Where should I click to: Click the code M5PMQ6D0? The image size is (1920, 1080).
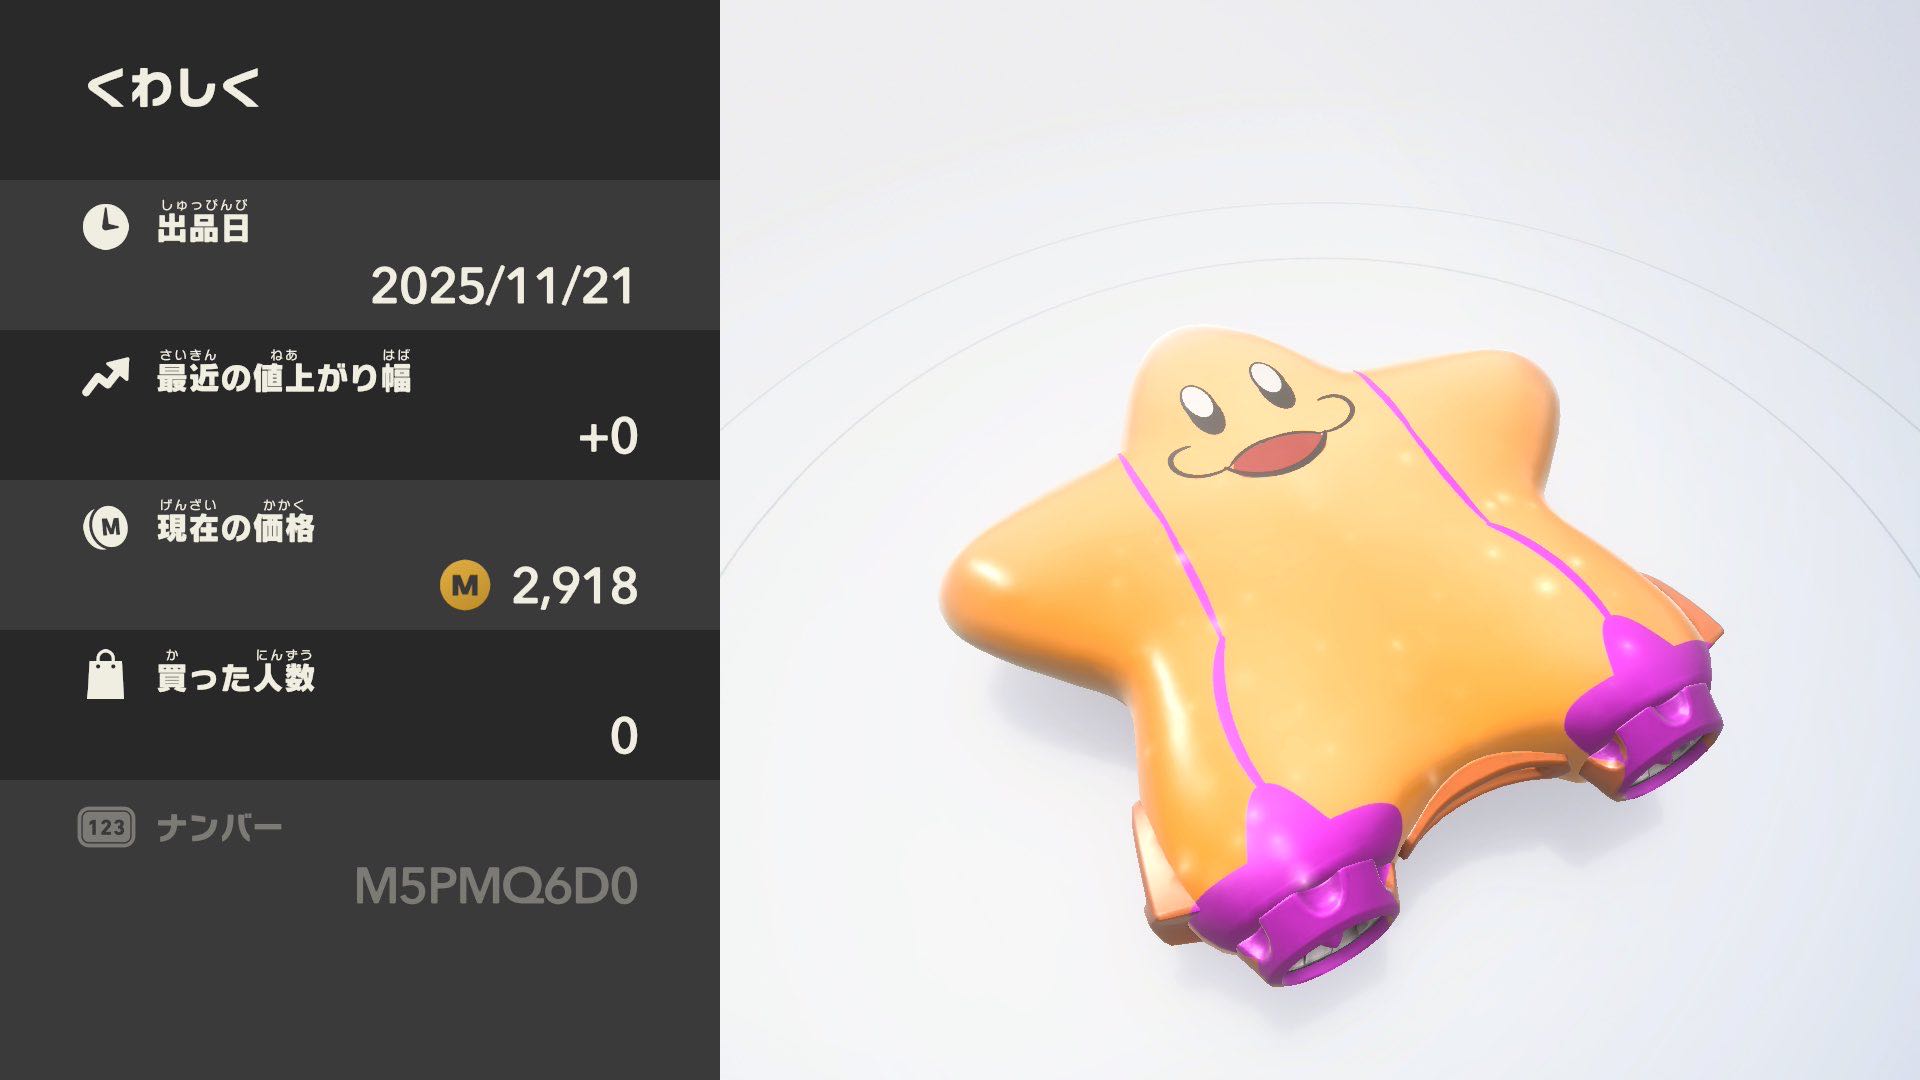496,886
